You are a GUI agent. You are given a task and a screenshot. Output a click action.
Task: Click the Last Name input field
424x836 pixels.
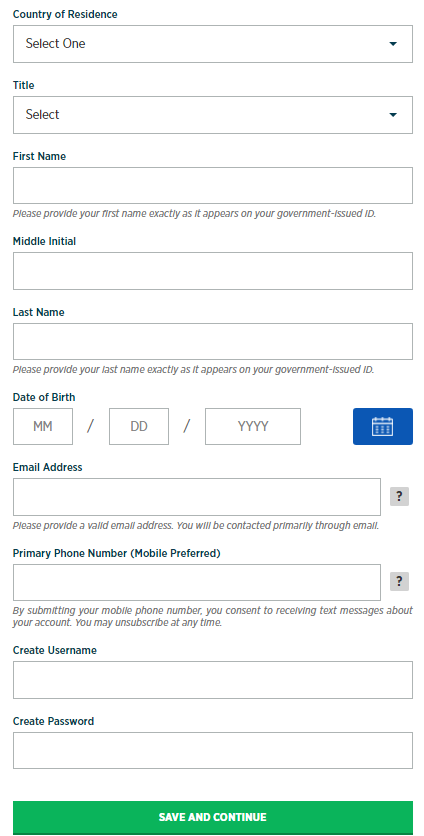point(213,341)
